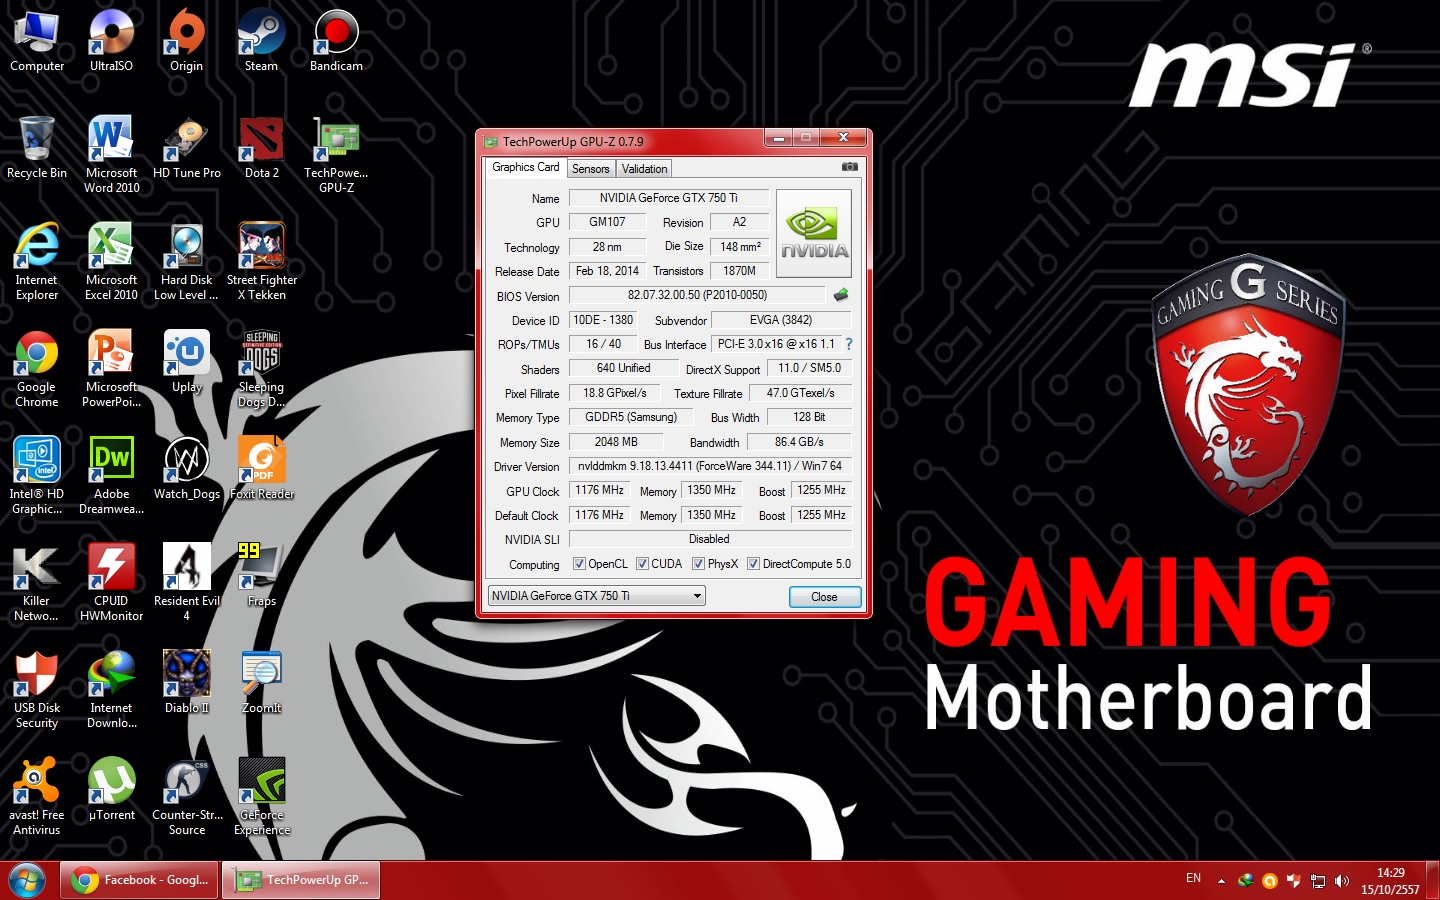The height and width of the screenshot is (900, 1440).
Task: Launch Watch_Dogs from the desktop
Action: (x=186, y=468)
